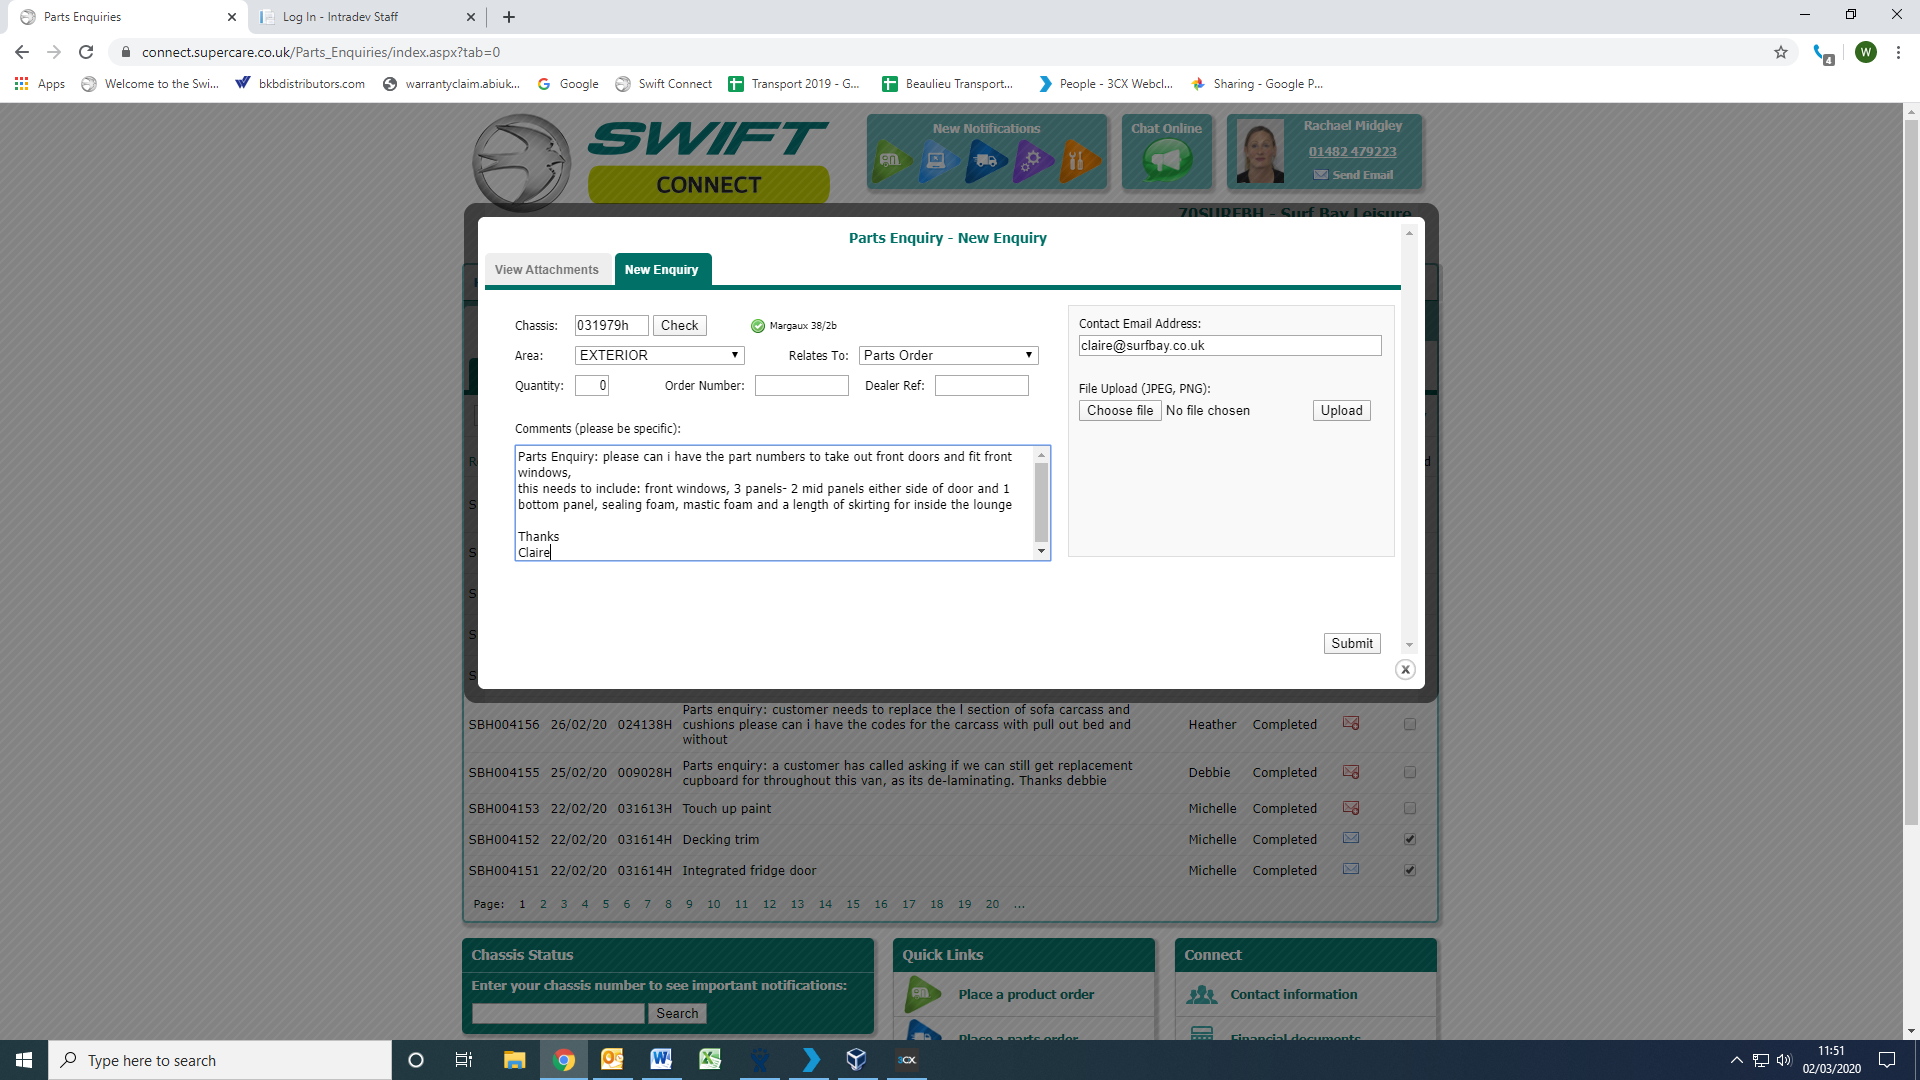Submit the new parts enquiry
1920x1080 pixels.
(1351, 644)
